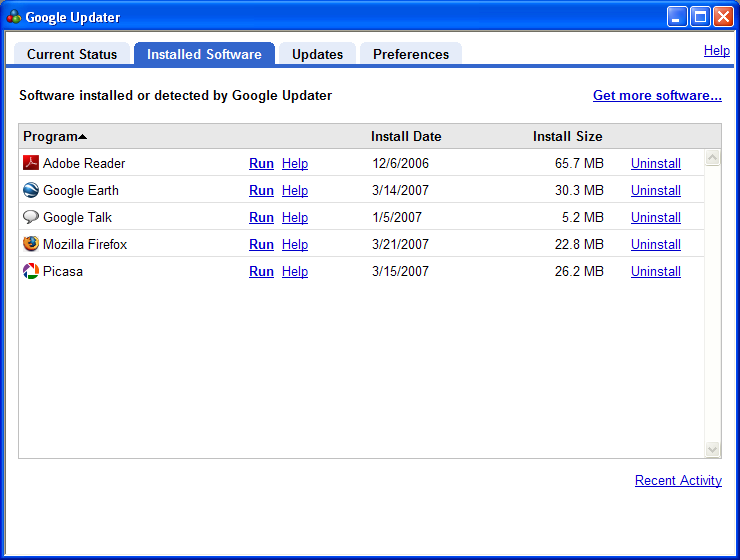This screenshot has height=560, width=740.
Task: Click the Google Earth globe icon
Action: tap(31, 190)
